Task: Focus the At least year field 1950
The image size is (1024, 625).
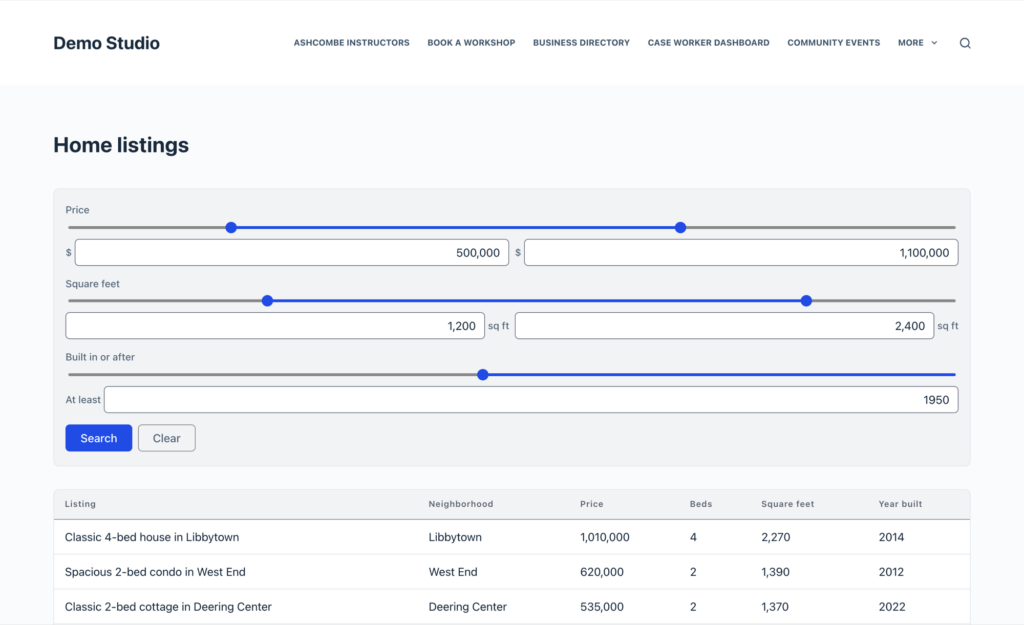Action: click(531, 400)
